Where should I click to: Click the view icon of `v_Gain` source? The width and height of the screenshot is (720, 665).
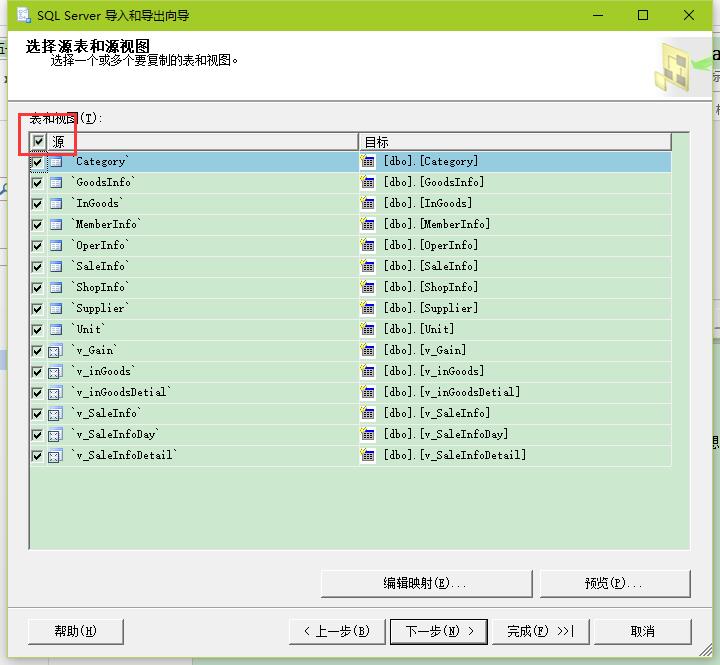click(x=55, y=351)
